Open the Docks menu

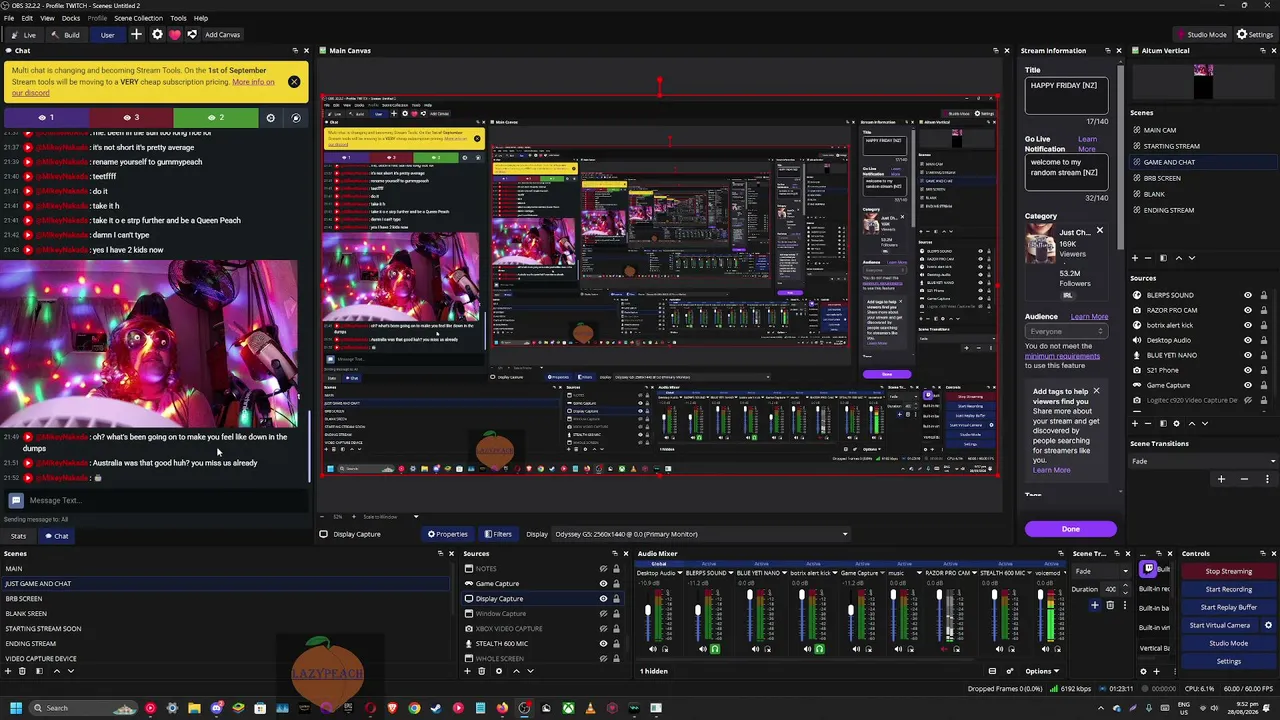pyautogui.click(x=71, y=18)
